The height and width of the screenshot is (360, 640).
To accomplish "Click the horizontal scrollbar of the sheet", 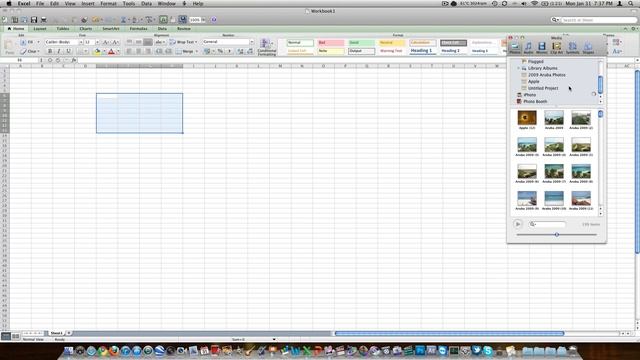I will tap(449, 333).
